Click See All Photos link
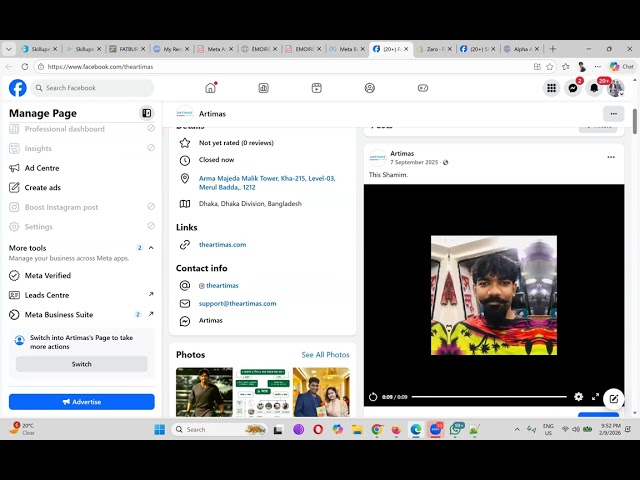Viewport: 640px width, 480px height. coord(325,355)
